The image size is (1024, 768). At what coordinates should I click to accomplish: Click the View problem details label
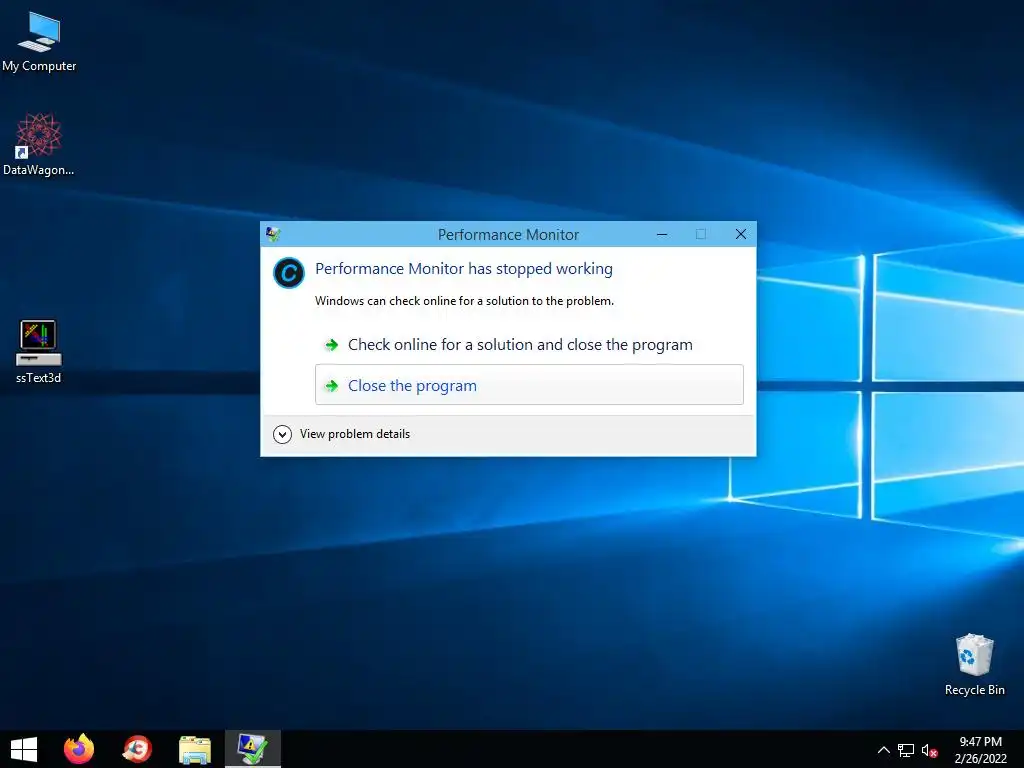coord(355,434)
